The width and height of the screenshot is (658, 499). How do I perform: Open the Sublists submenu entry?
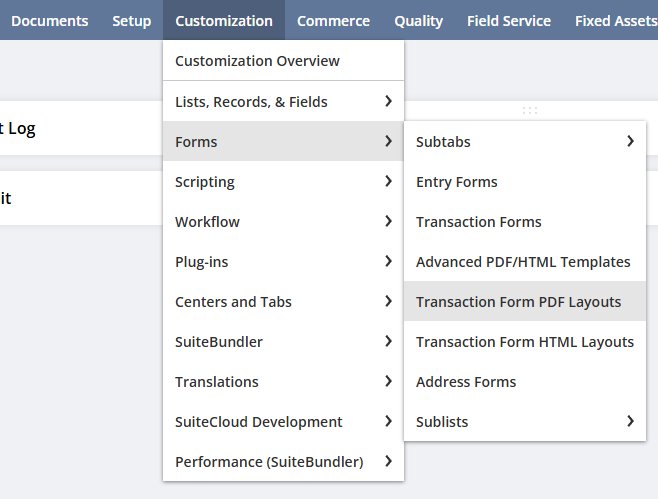click(x=525, y=421)
